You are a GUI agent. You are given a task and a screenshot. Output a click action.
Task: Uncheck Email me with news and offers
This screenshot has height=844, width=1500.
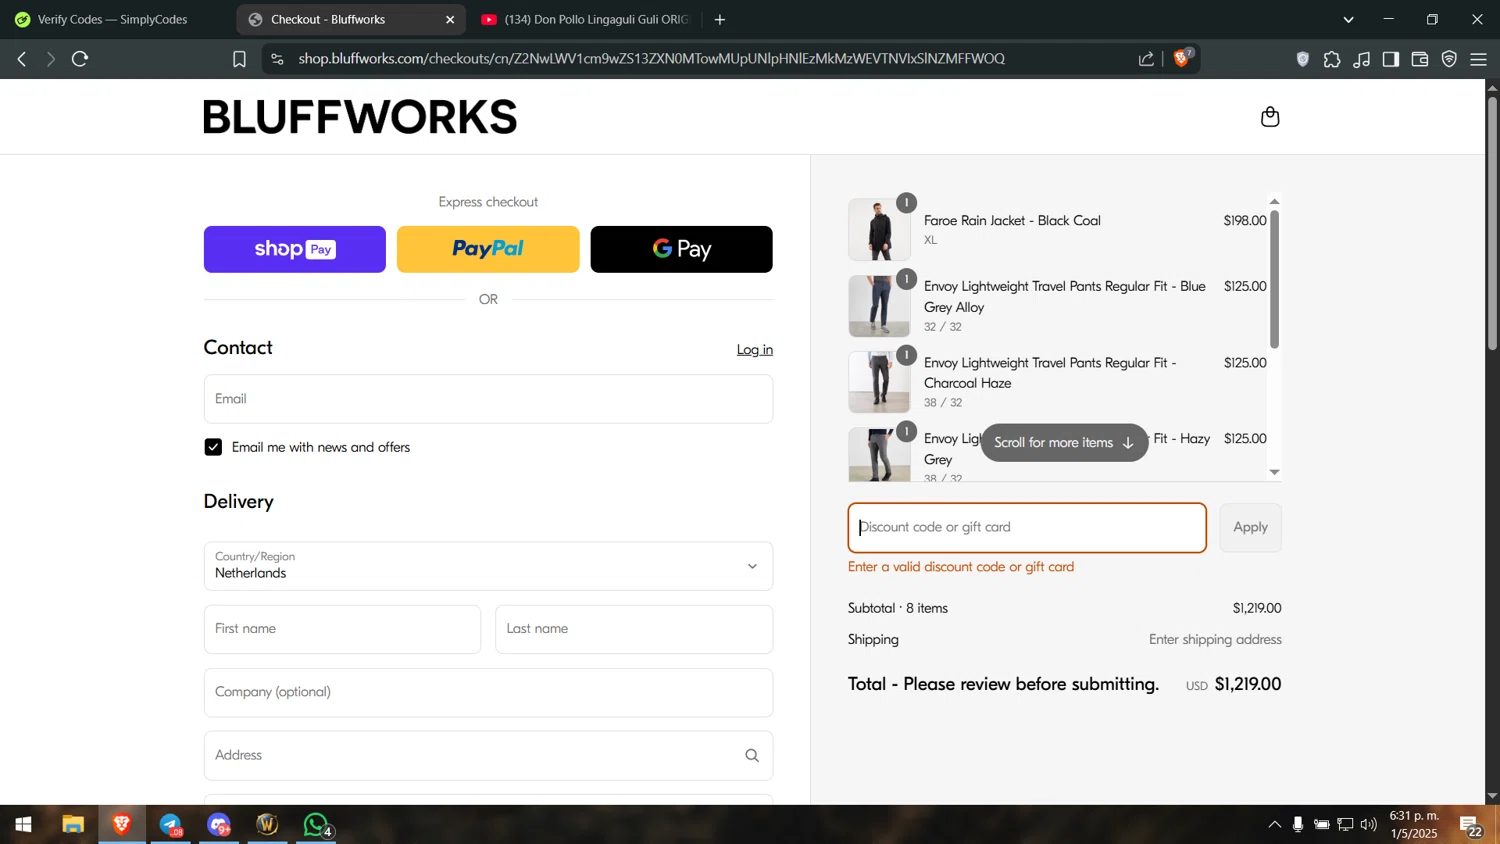213,447
